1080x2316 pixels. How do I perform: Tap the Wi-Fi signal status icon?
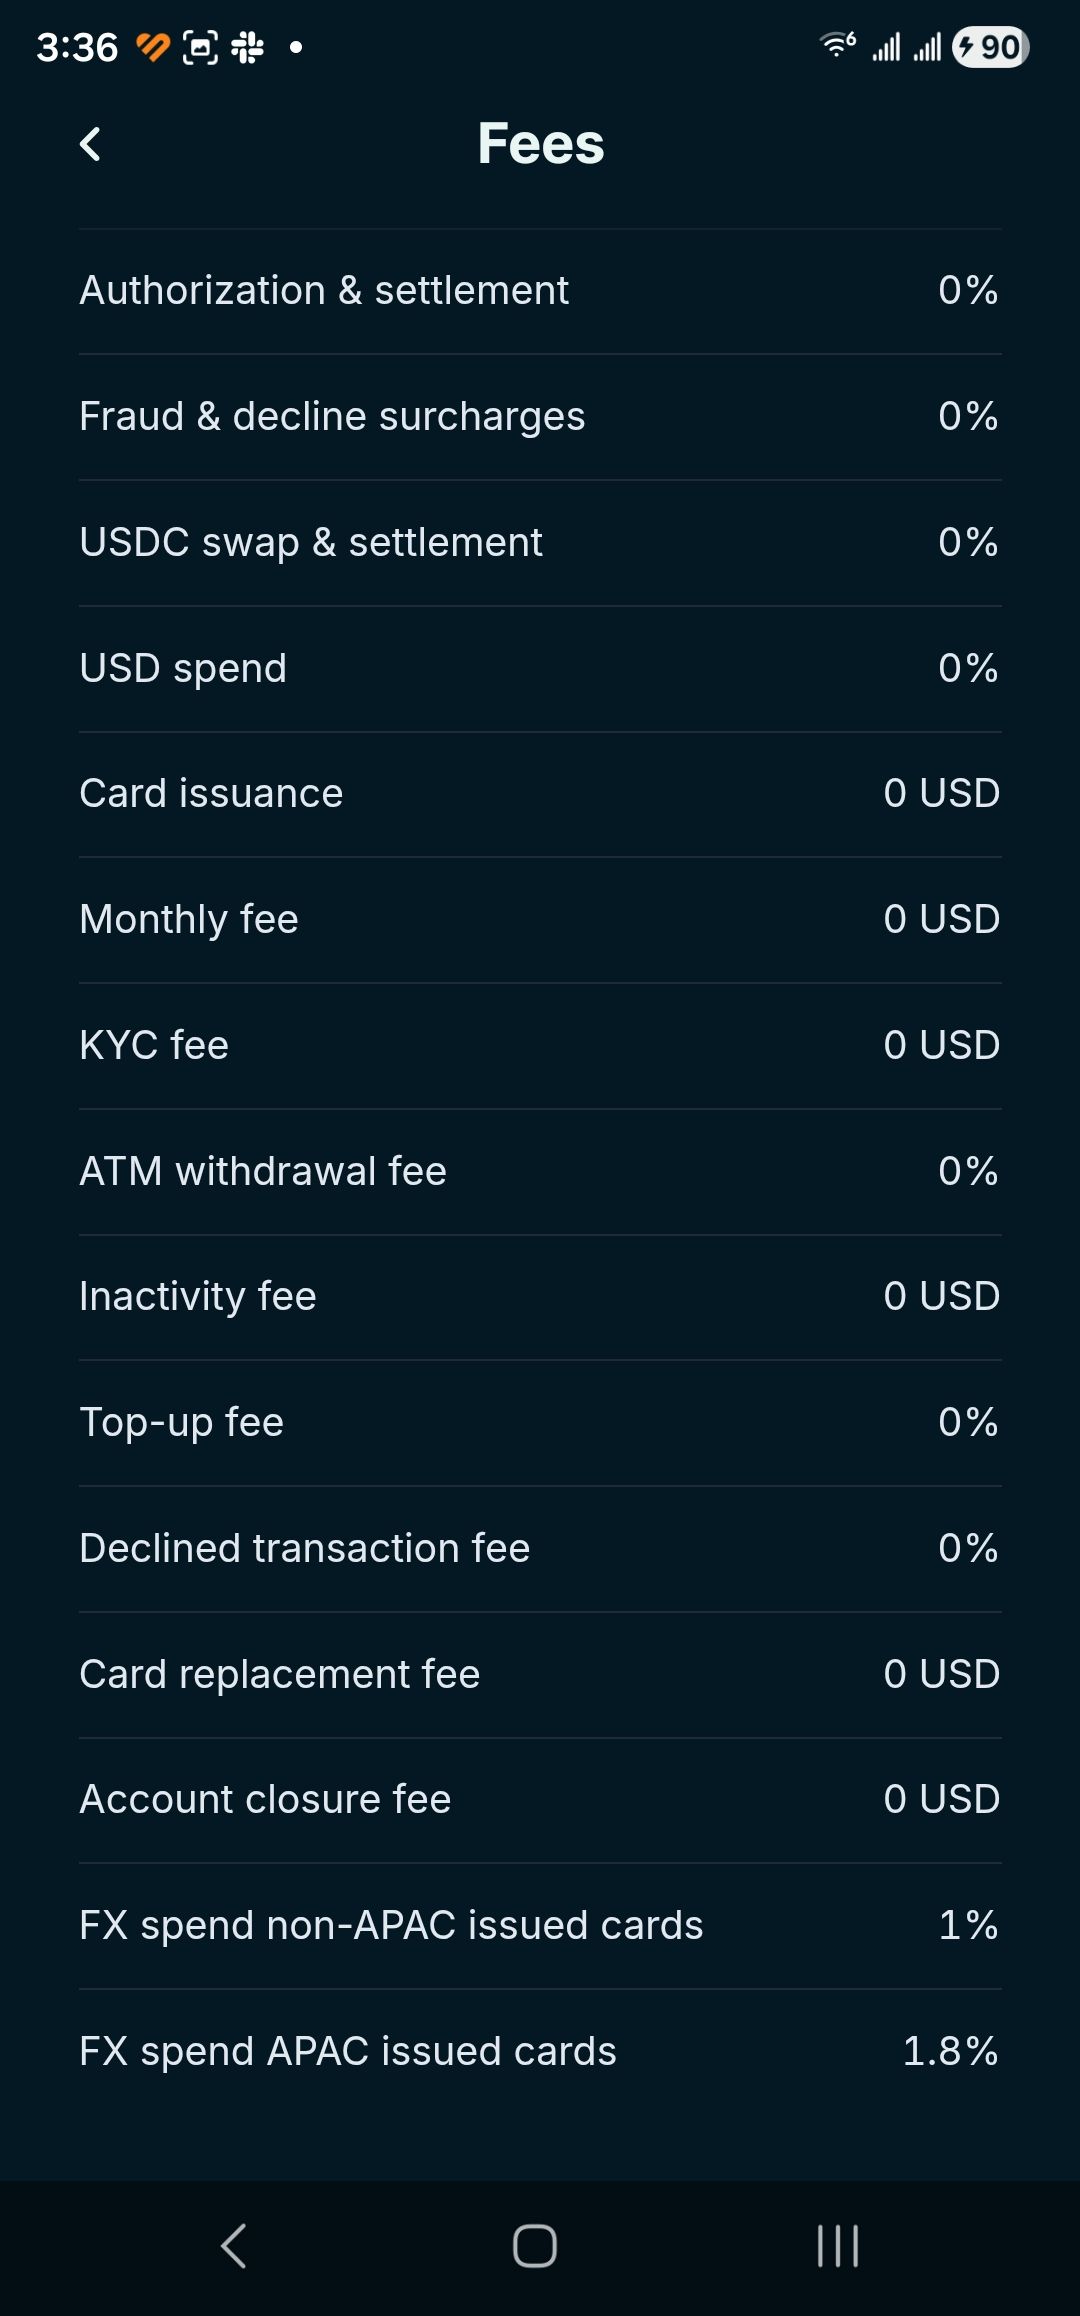(837, 46)
